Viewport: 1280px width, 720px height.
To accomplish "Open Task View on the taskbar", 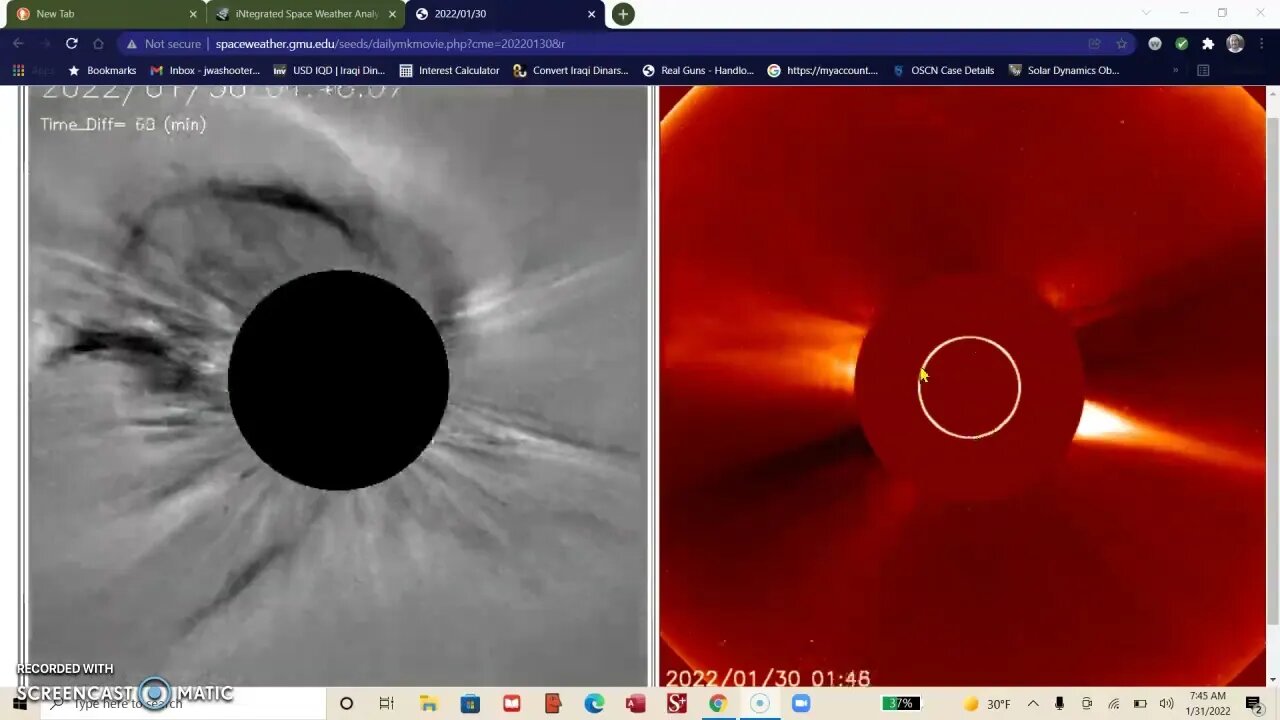I will (386, 704).
